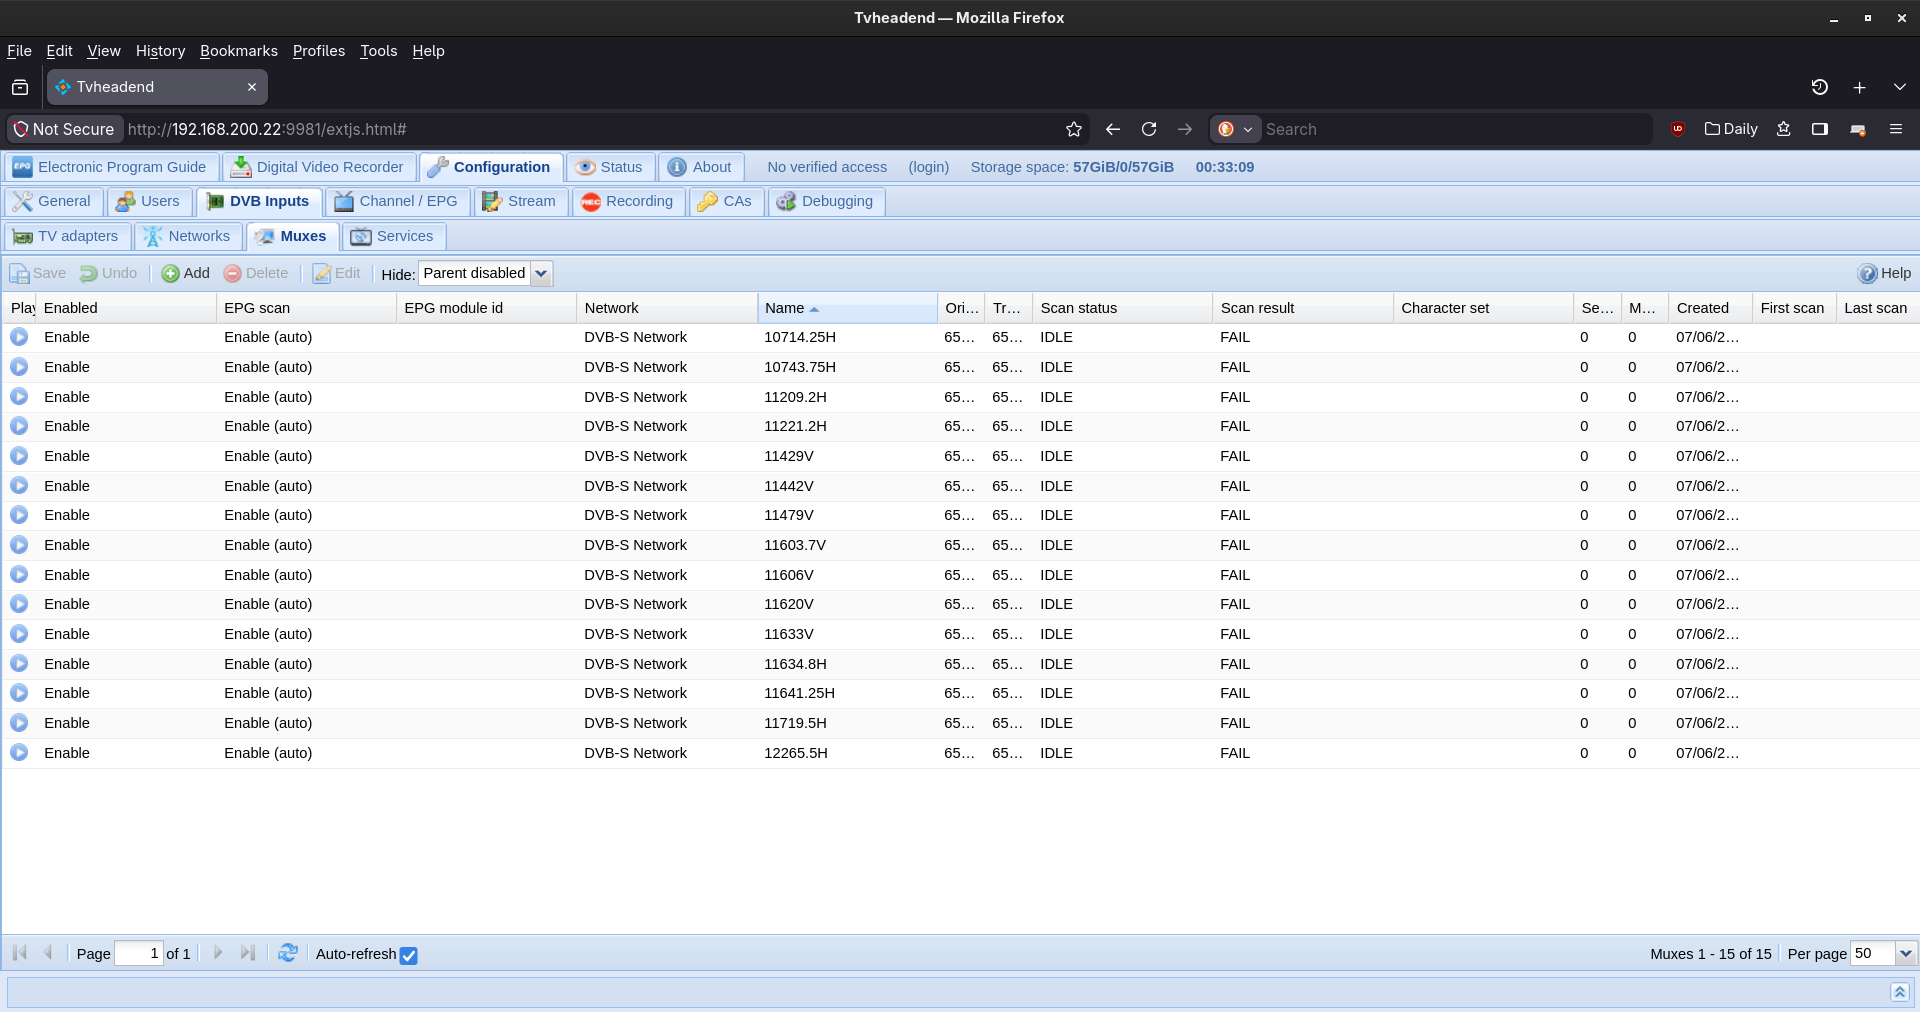Open the Users configuration tab
This screenshot has width=1920, height=1012.
(148, 201)
